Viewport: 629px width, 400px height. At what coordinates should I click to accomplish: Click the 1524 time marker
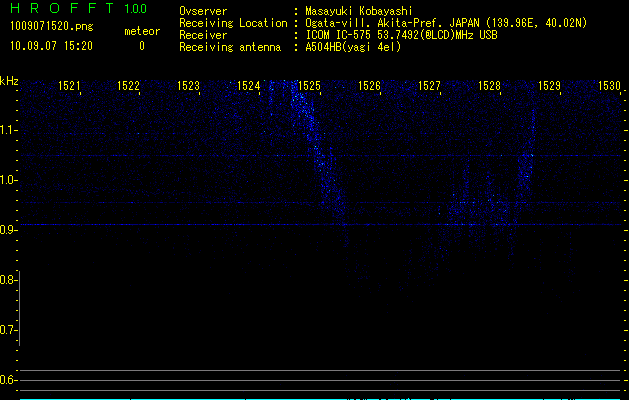pos(249,86)
